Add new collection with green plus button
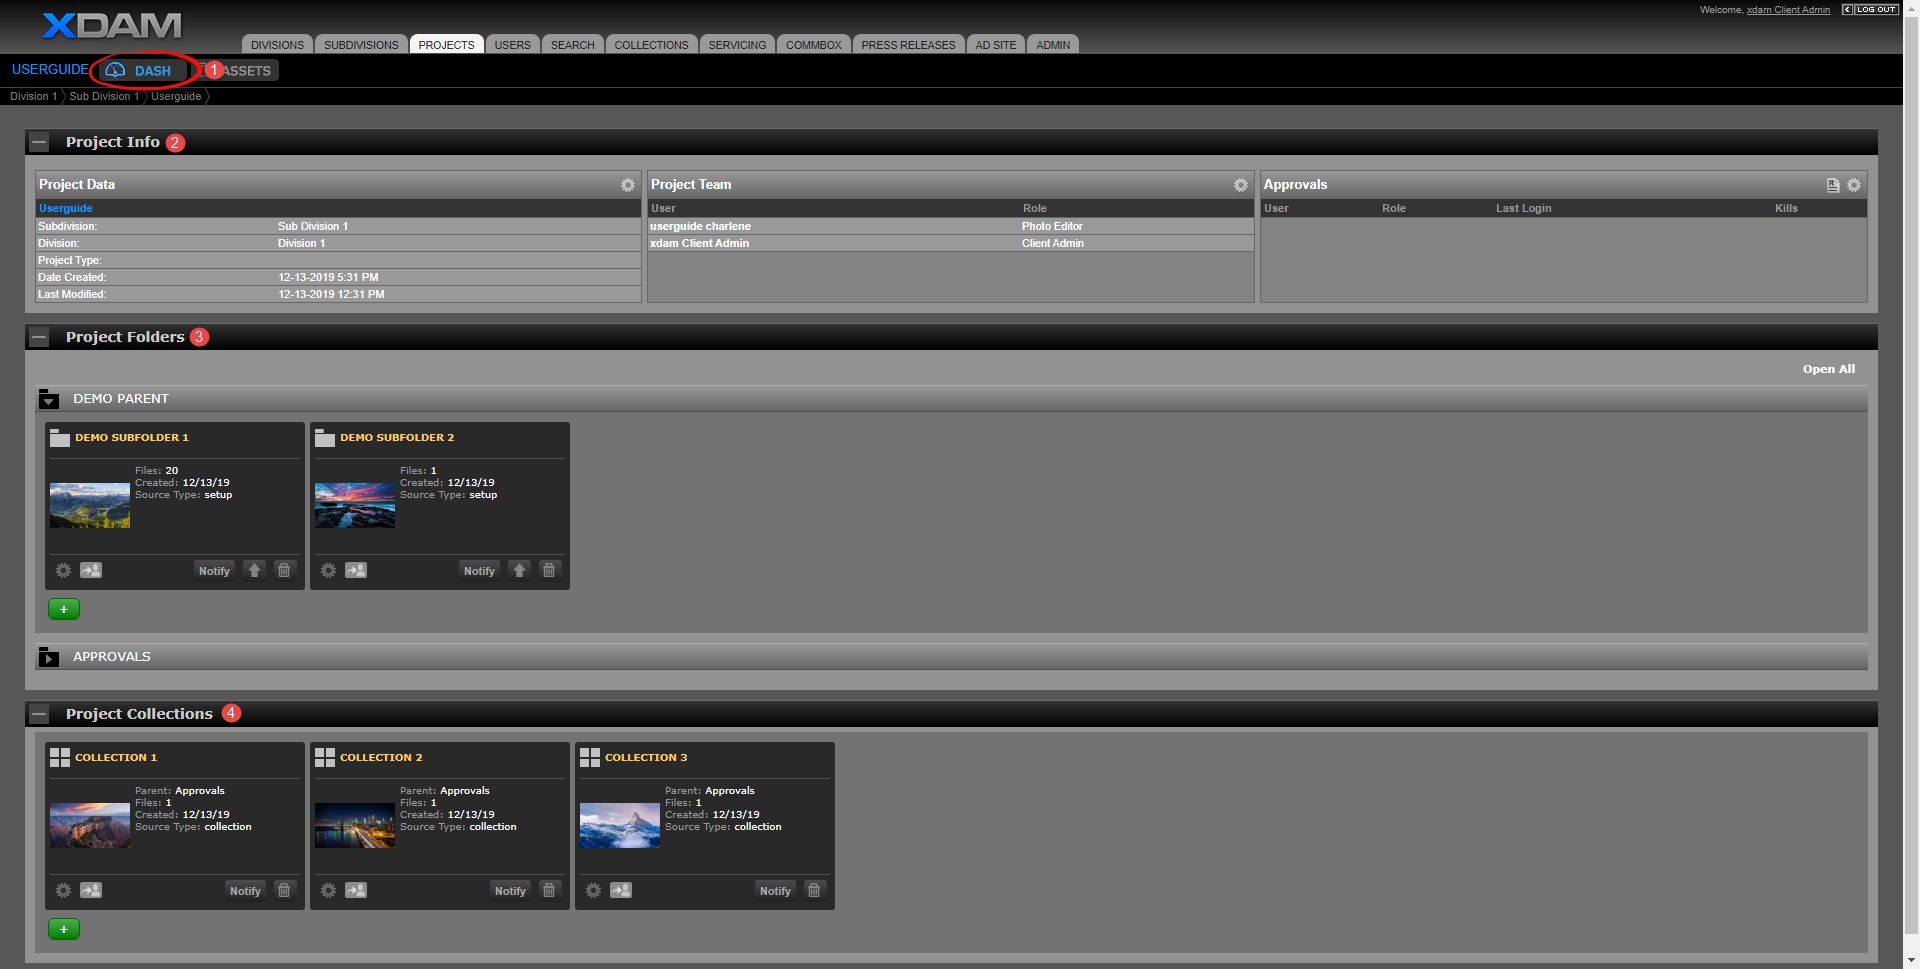 tap(64, 929)
